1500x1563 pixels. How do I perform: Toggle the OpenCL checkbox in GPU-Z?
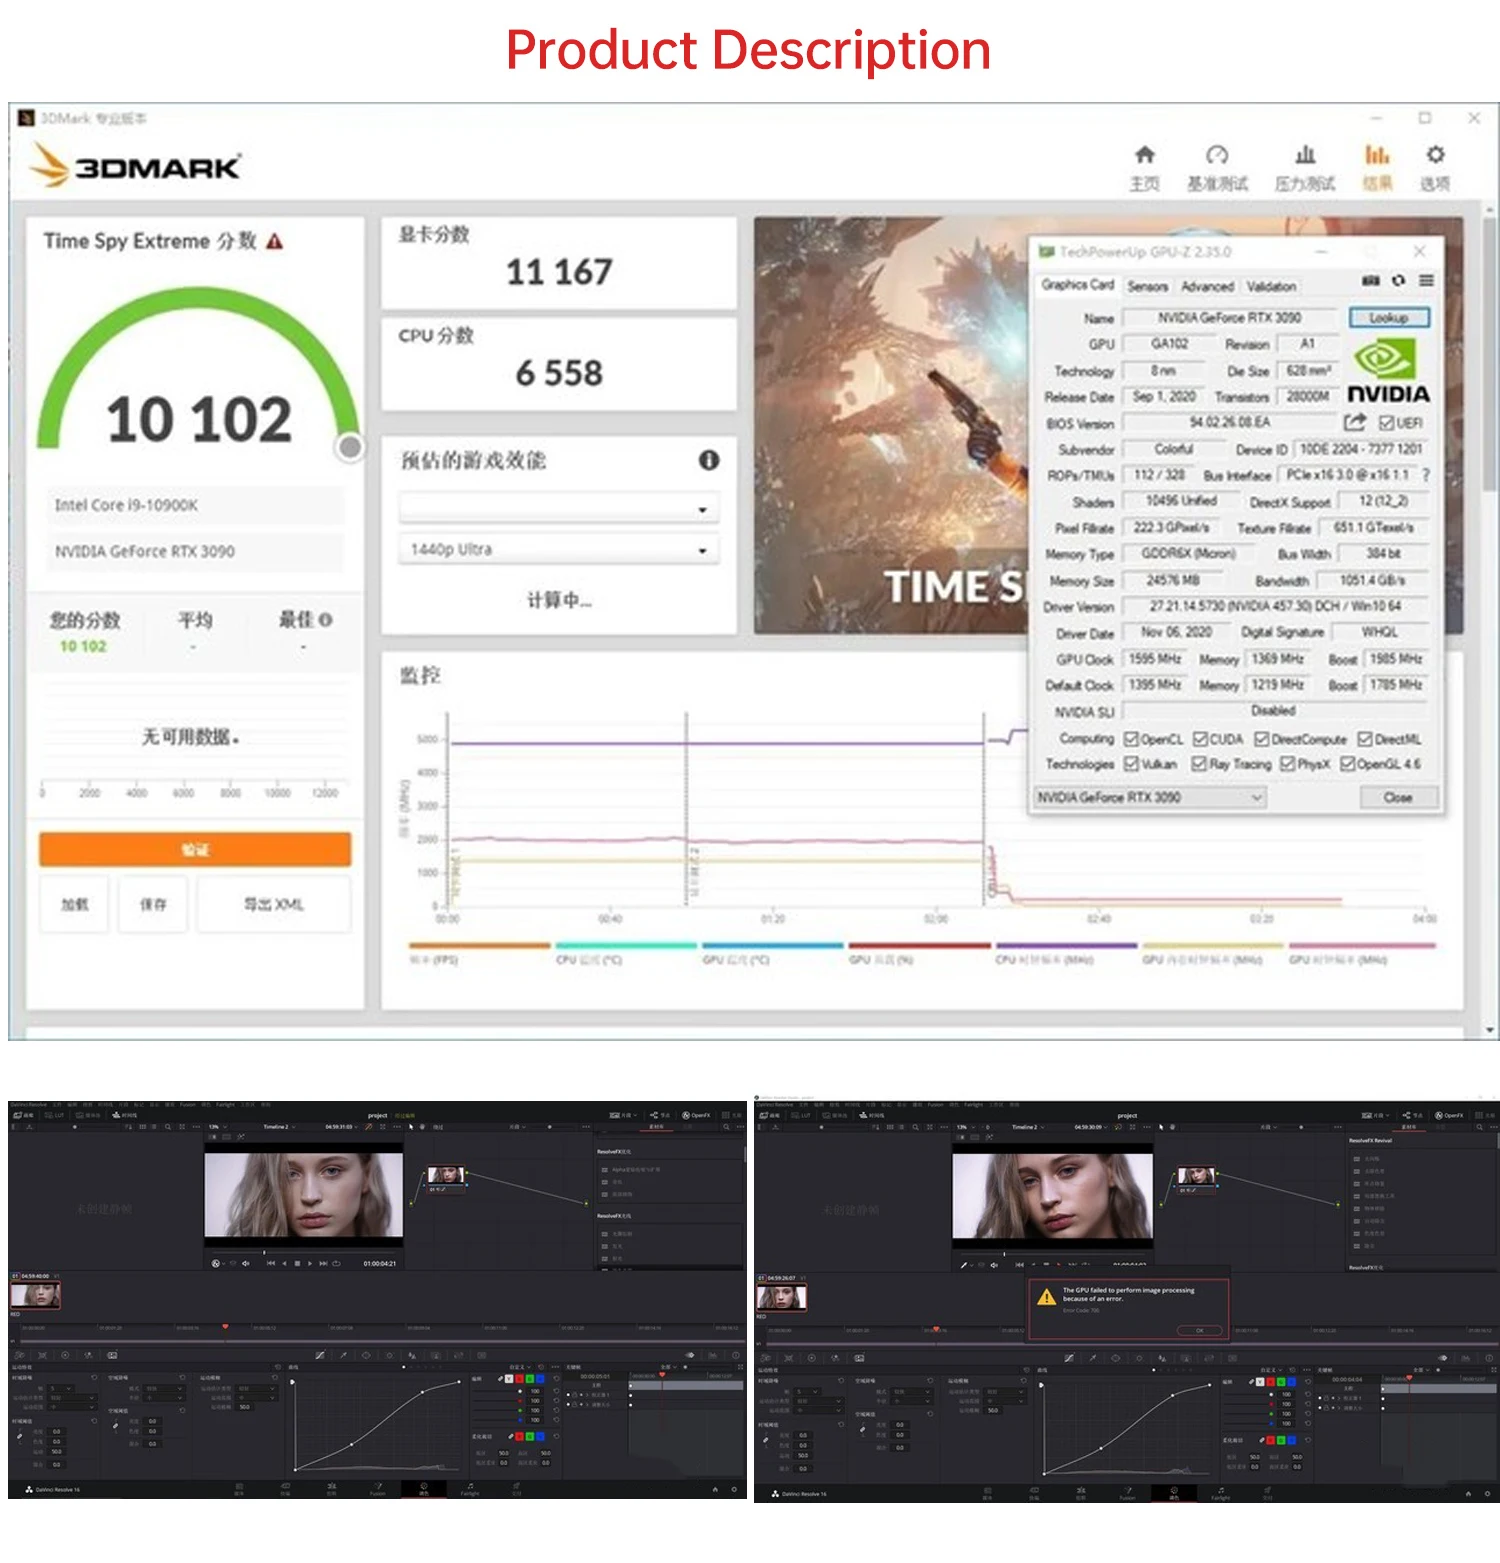click(x=1131, y=739)
